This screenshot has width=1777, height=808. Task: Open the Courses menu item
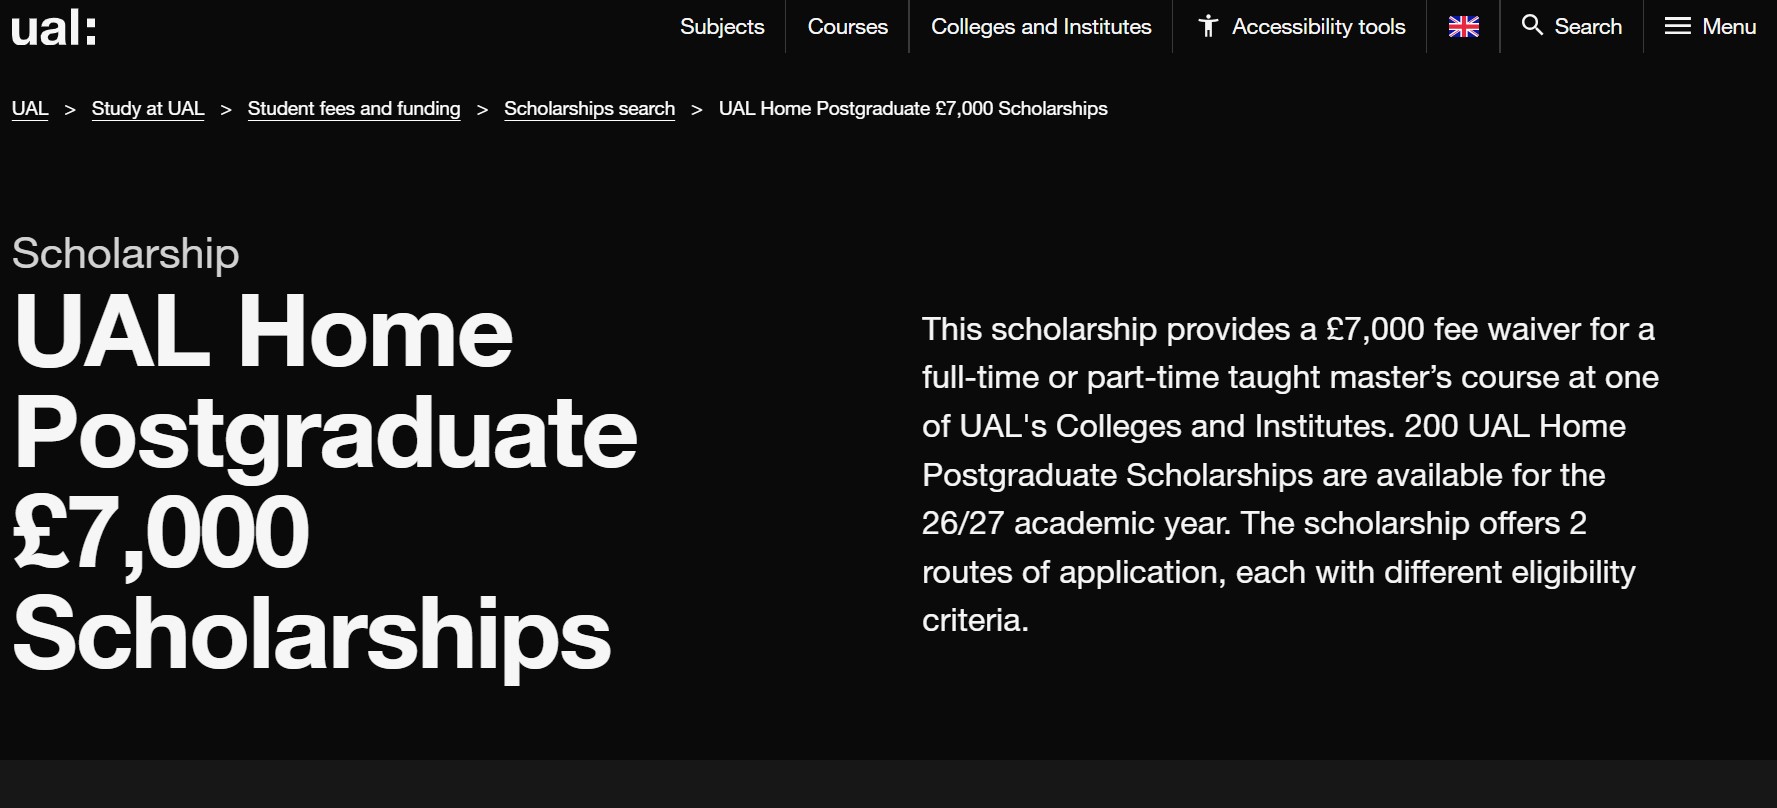coord(846,27)
